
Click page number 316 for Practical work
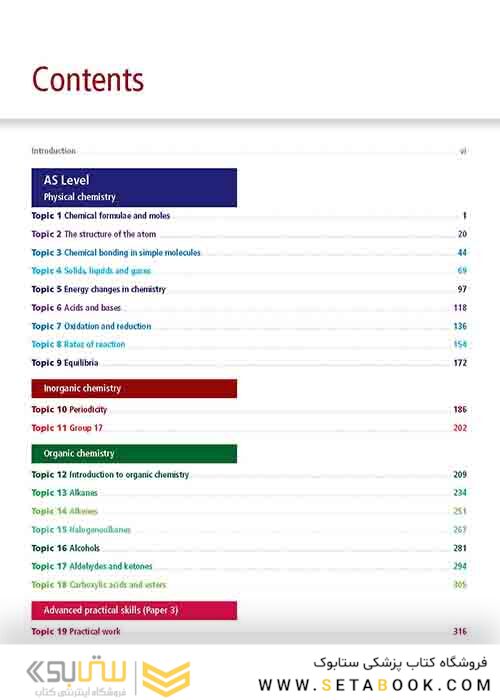pos(460,631)
